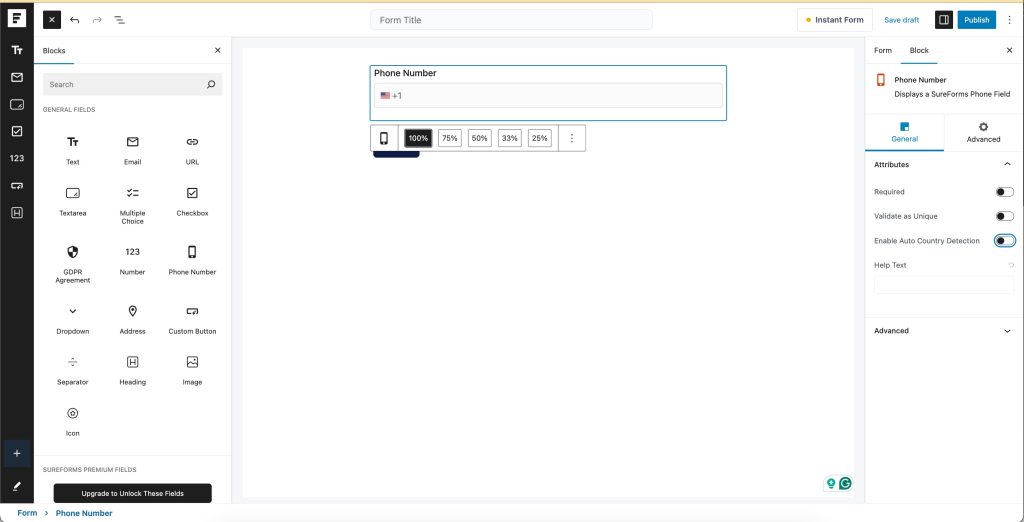Click the Publish button
Image resolution: width=1024 pixels, height=522 pixels.
click(976, 20)
